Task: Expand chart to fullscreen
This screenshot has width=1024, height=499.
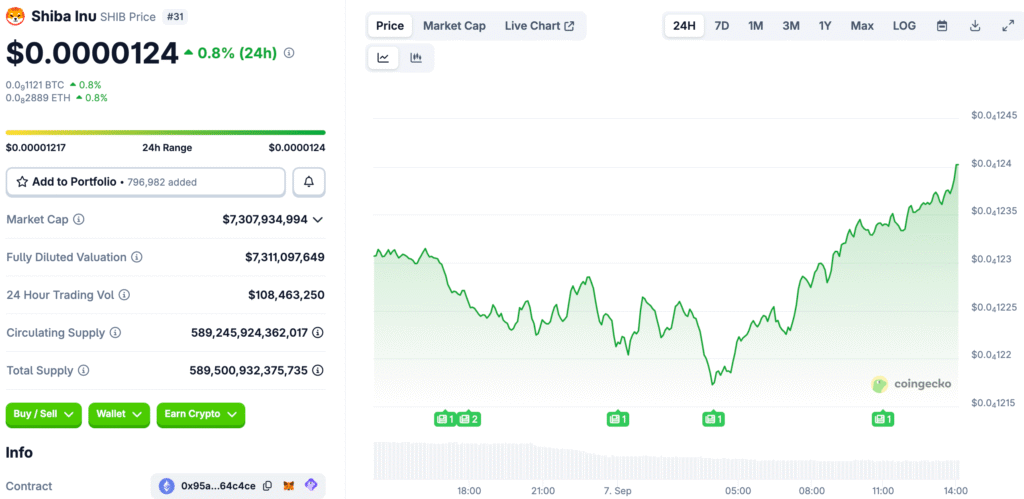Action: click(x=1008, y=26)
